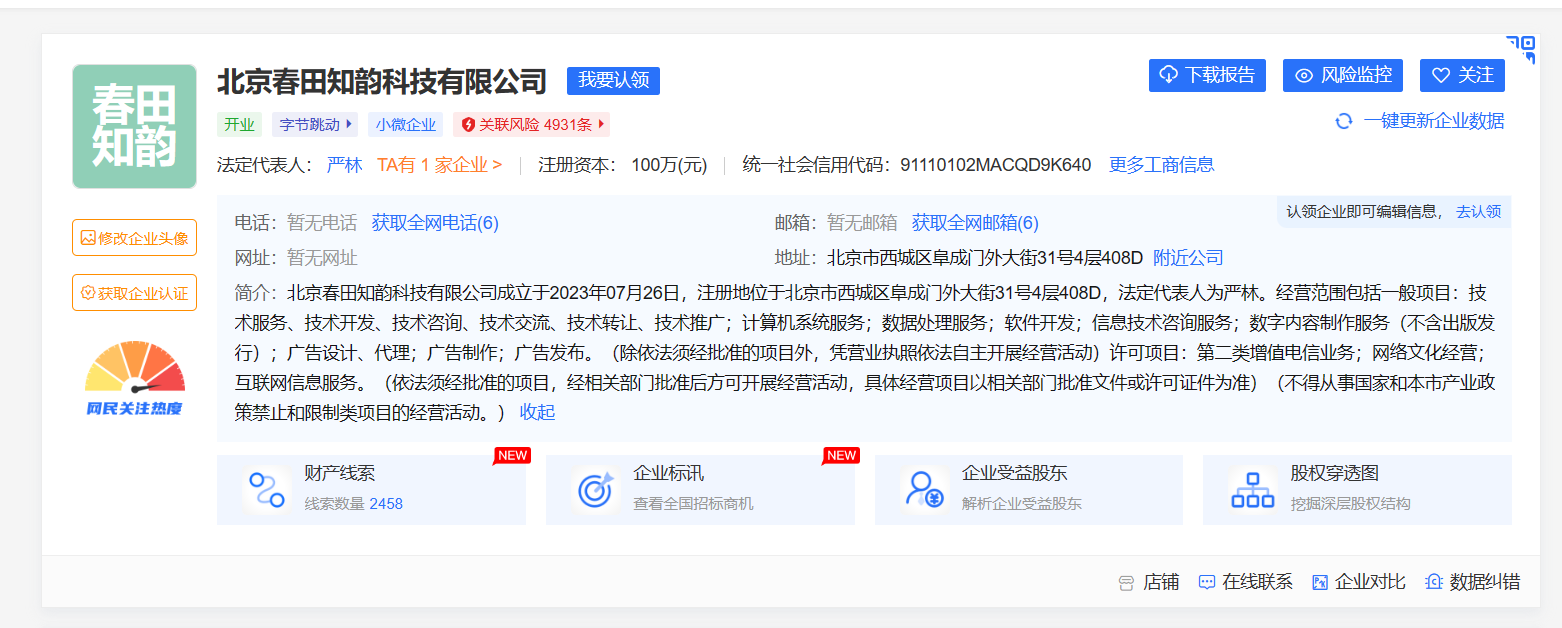Expand 'TA有 1 家企业' link
The width and height of the screenshot is (1562, 628).
coord(439,165)
